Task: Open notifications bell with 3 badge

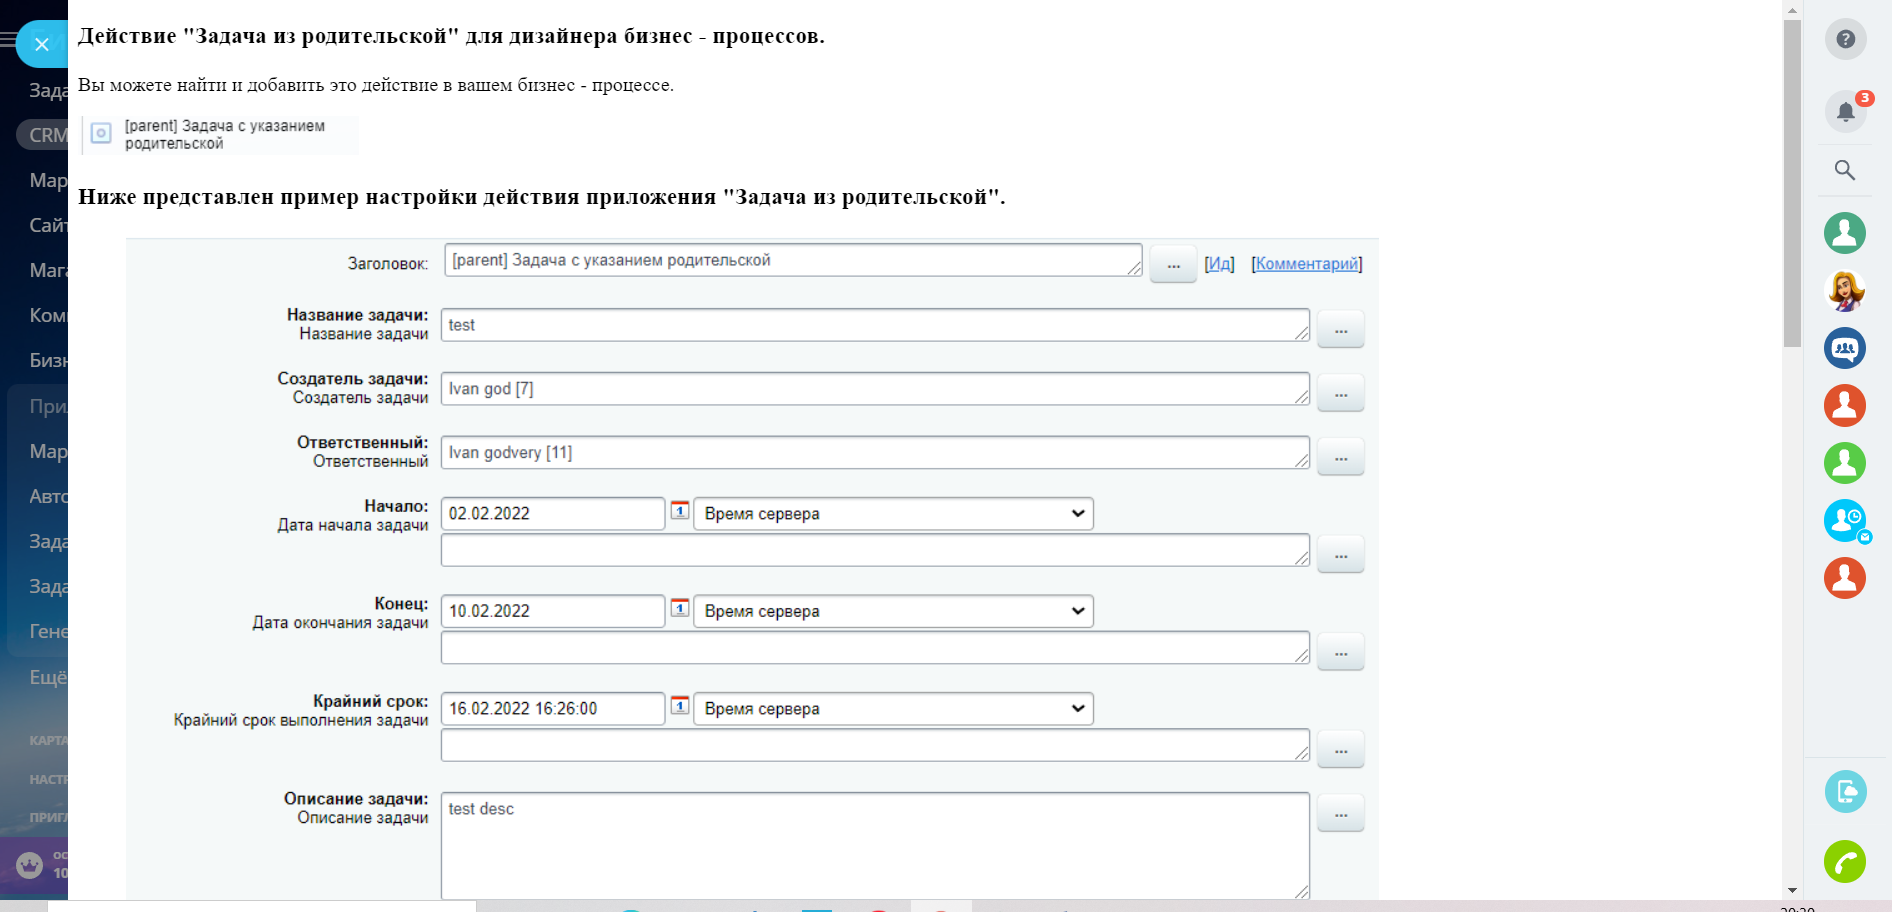Action: (1846, 110)
